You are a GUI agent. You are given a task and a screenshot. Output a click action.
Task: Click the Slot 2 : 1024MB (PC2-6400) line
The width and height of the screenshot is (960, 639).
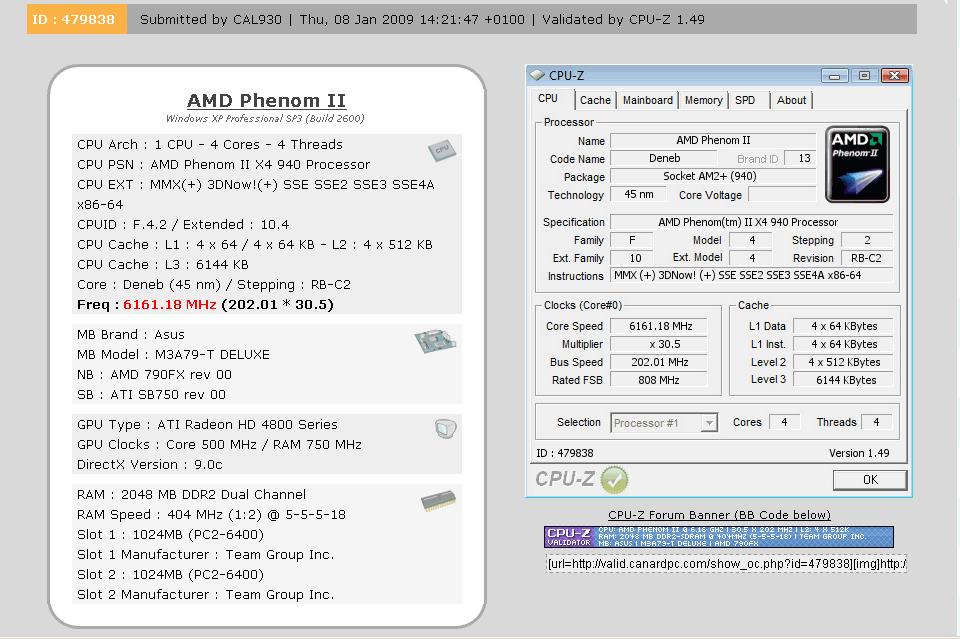click(170, 575)
